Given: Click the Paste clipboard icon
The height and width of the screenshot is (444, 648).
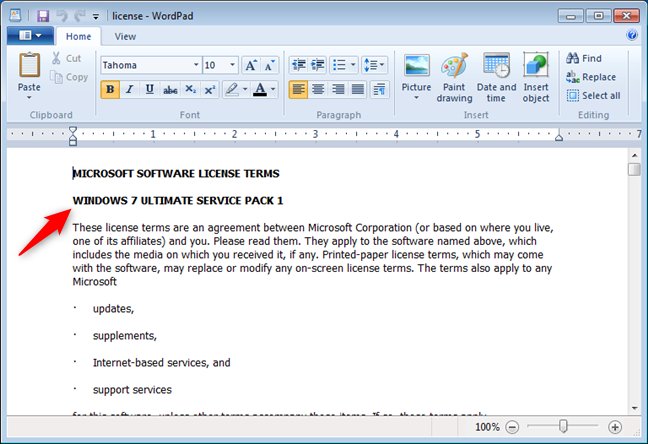Looking at the screenshot, I should point(29,65).
